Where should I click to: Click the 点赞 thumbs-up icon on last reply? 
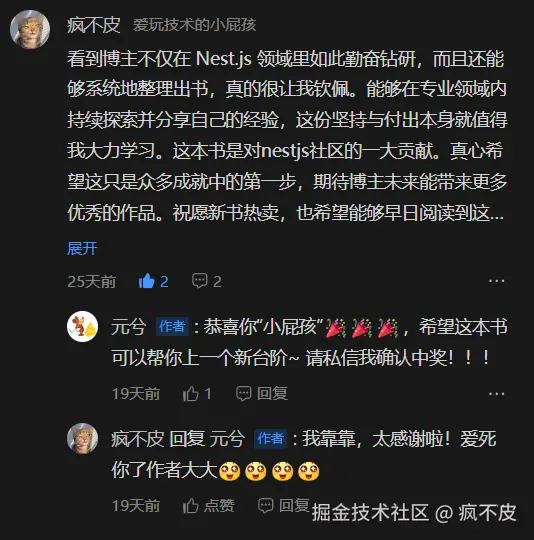191,506
